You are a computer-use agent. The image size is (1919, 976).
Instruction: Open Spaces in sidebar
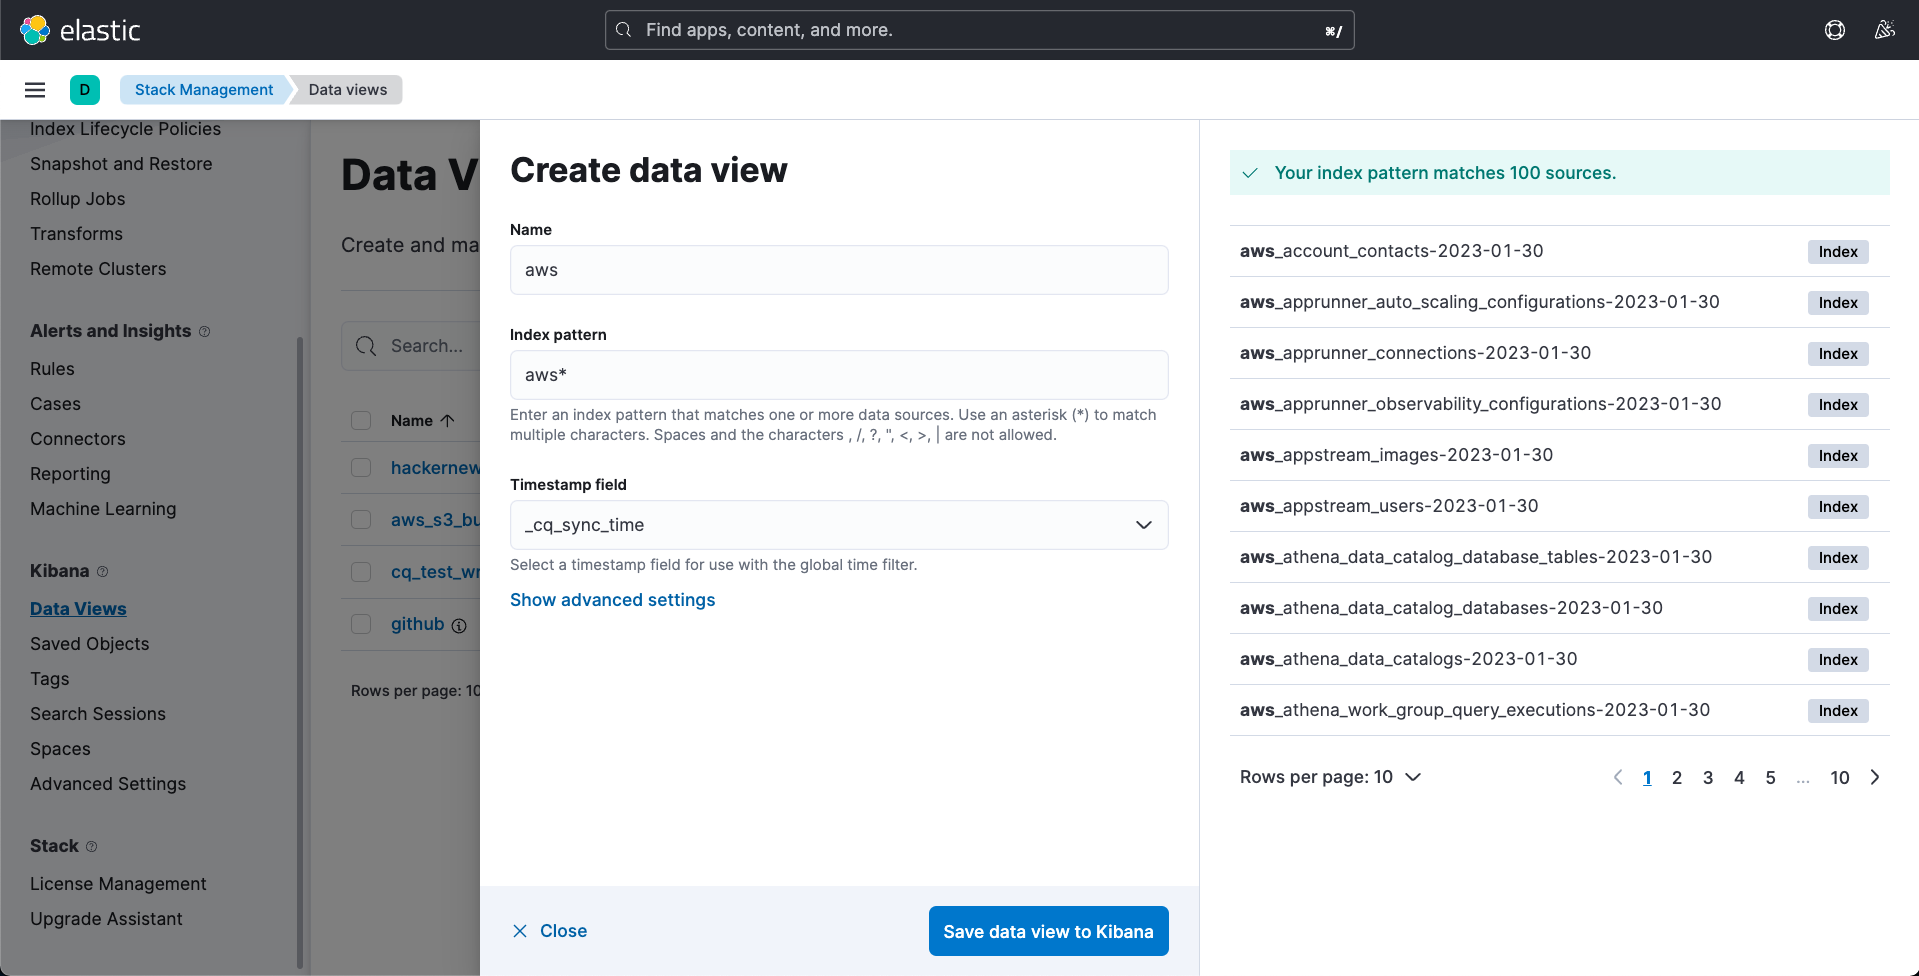(60, 749)
